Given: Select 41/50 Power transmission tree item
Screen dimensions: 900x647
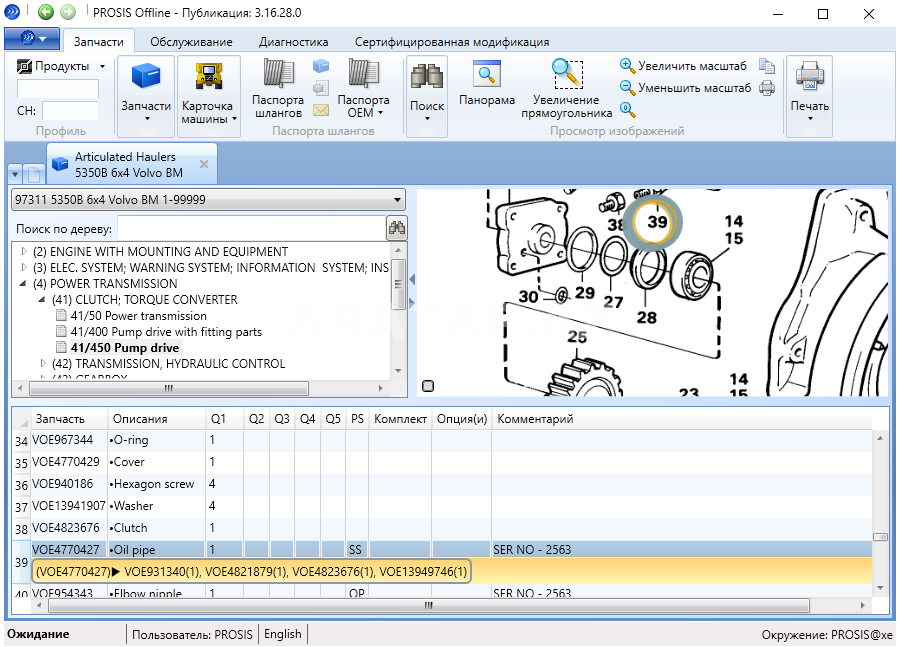Looking at the screenshot, I should [x=138, y=316].
